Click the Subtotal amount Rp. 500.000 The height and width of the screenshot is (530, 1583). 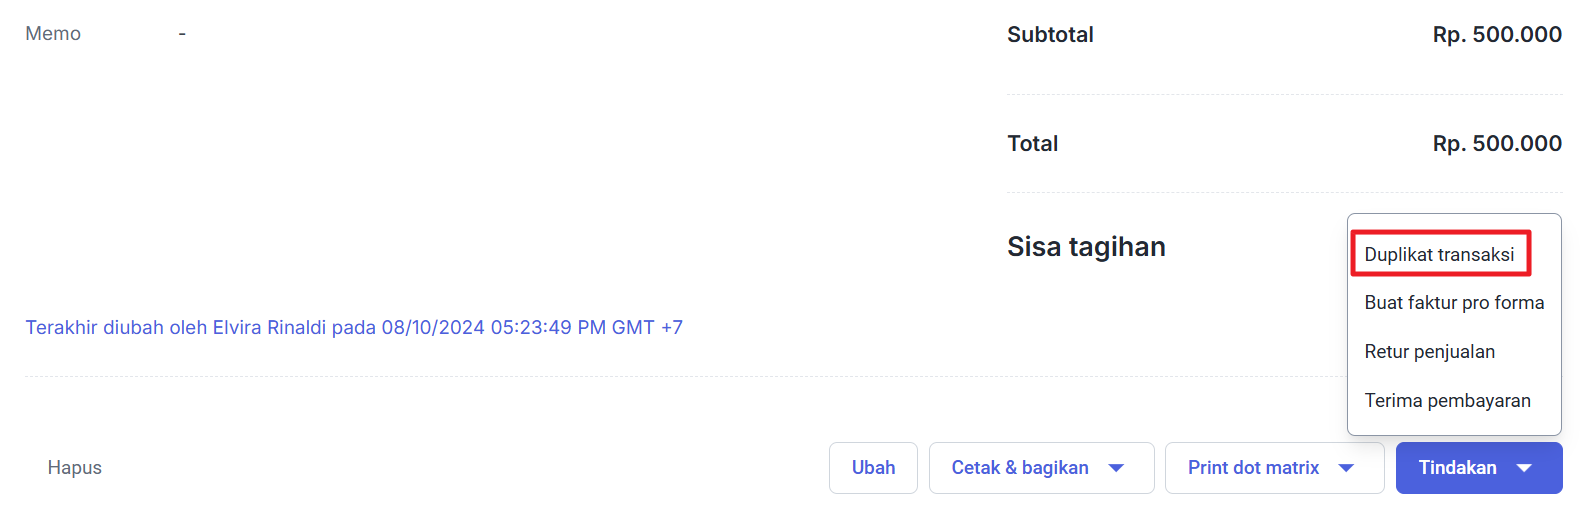pyautogui.click(x=1496, y=35)
